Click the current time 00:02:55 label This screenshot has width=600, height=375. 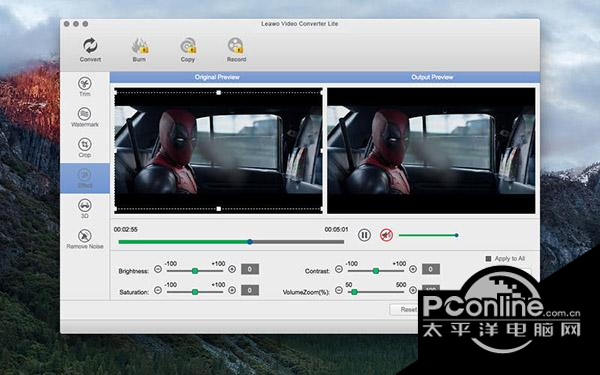[126, 230]
